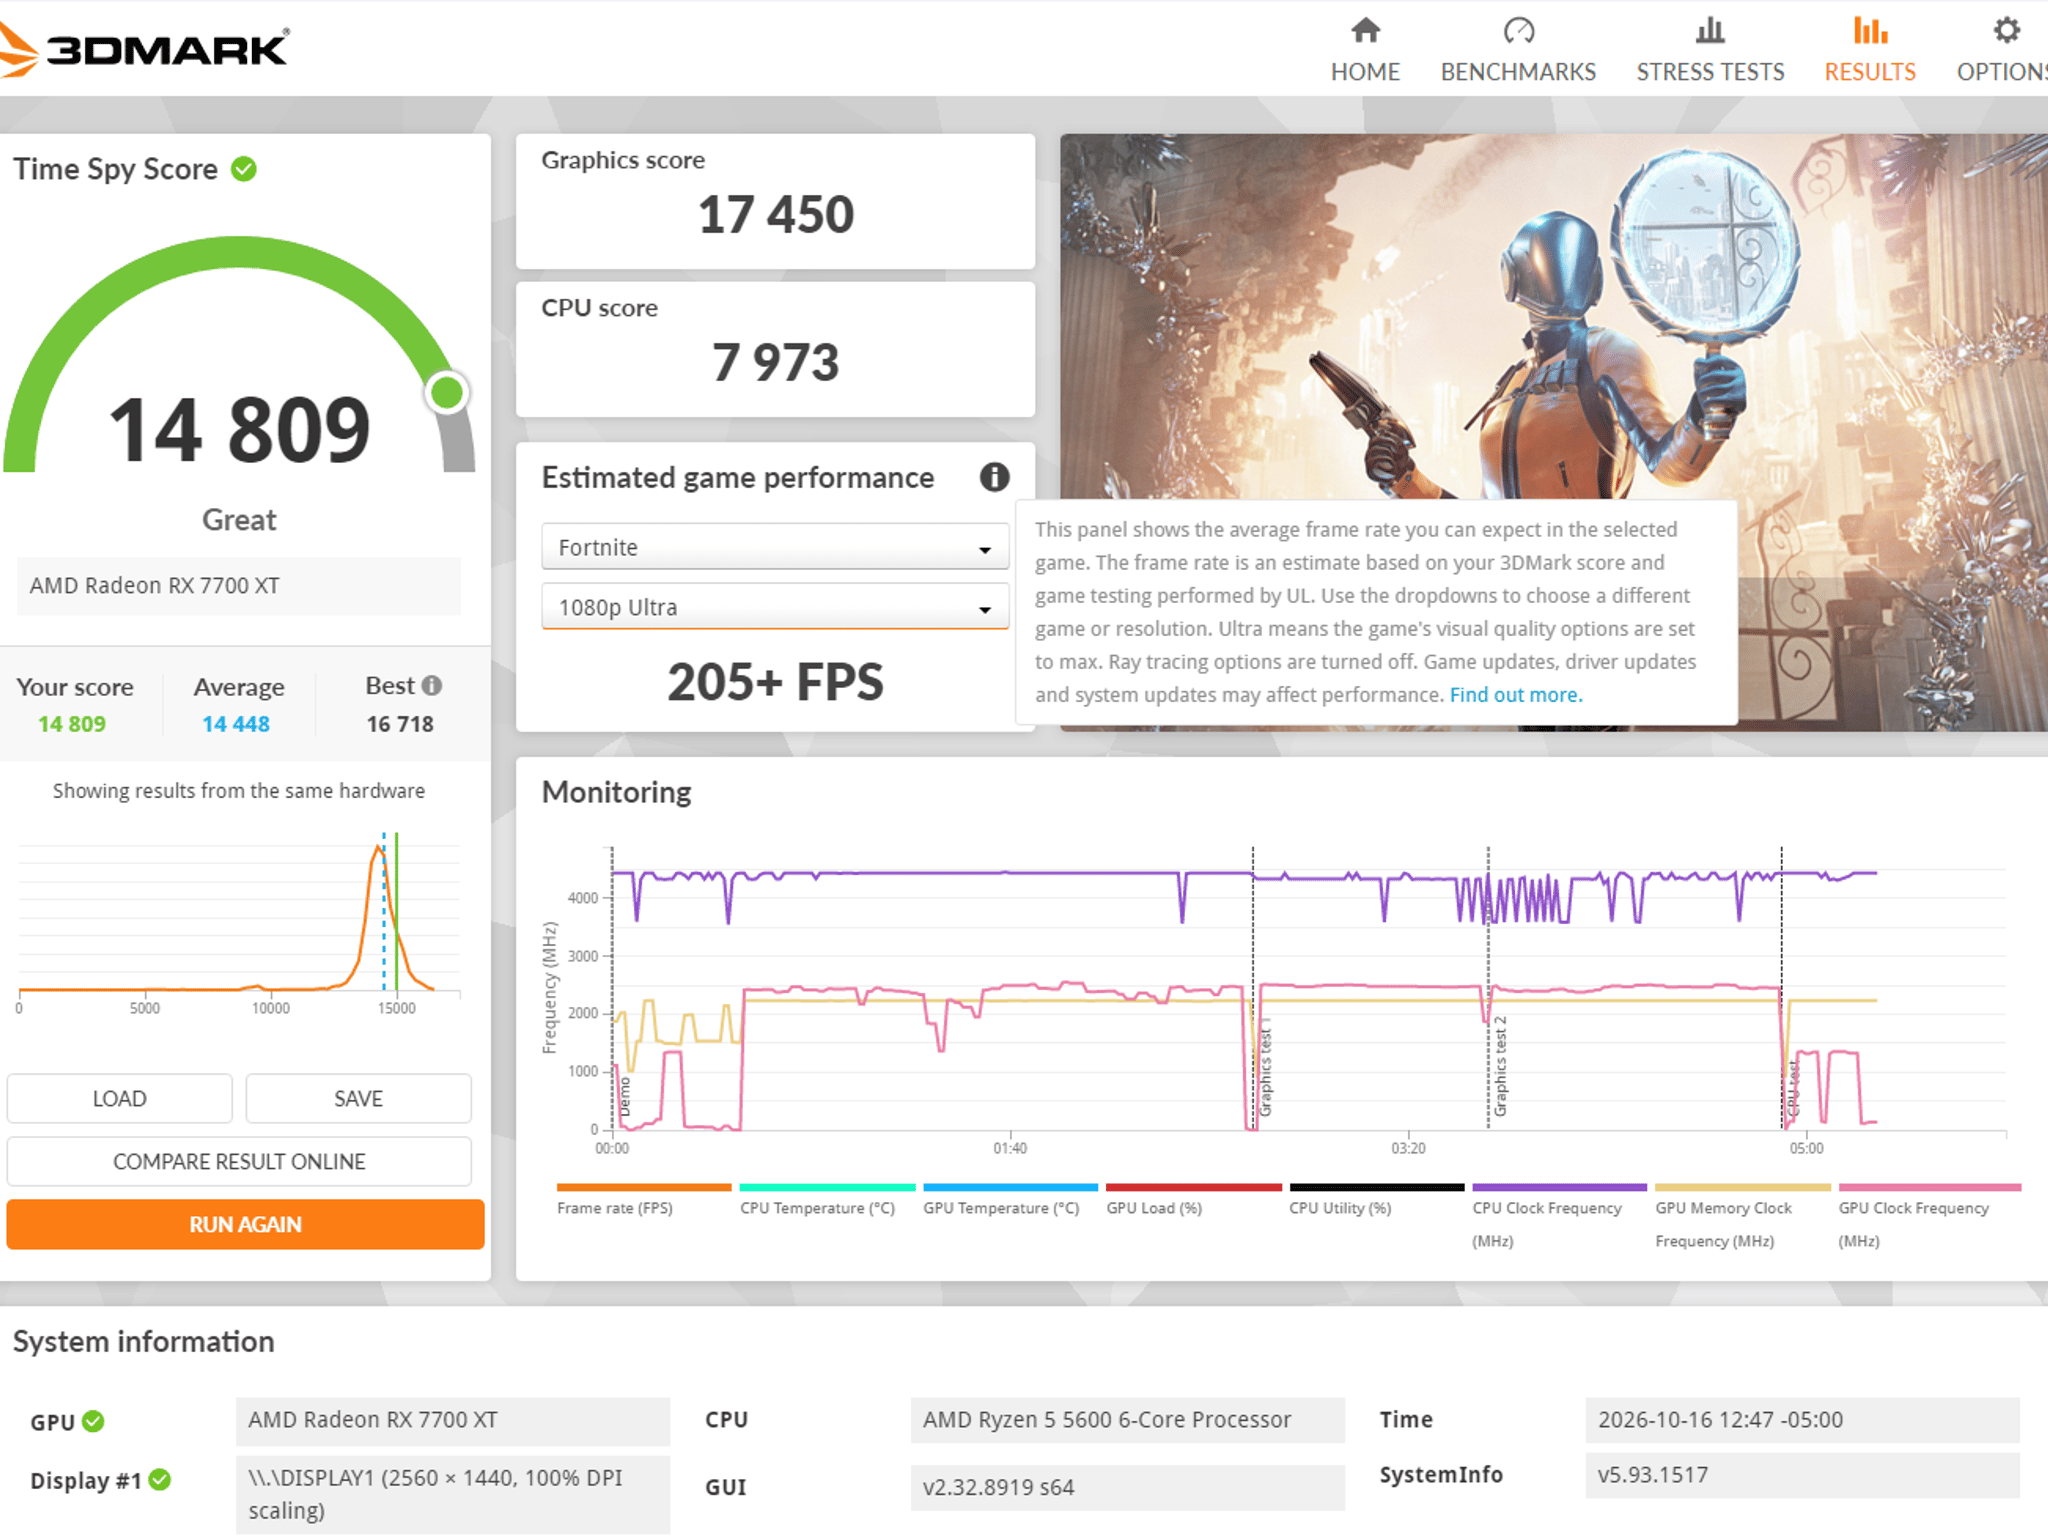Open the STRESS TESTS tab label

click(1710, 72)
